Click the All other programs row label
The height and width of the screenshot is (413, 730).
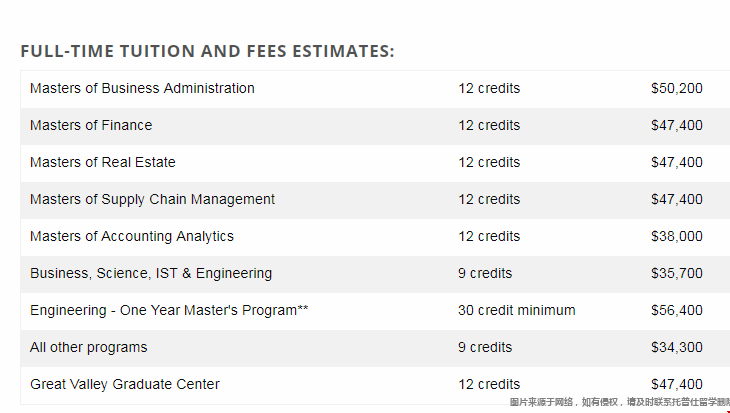click(x=88, y=347)
